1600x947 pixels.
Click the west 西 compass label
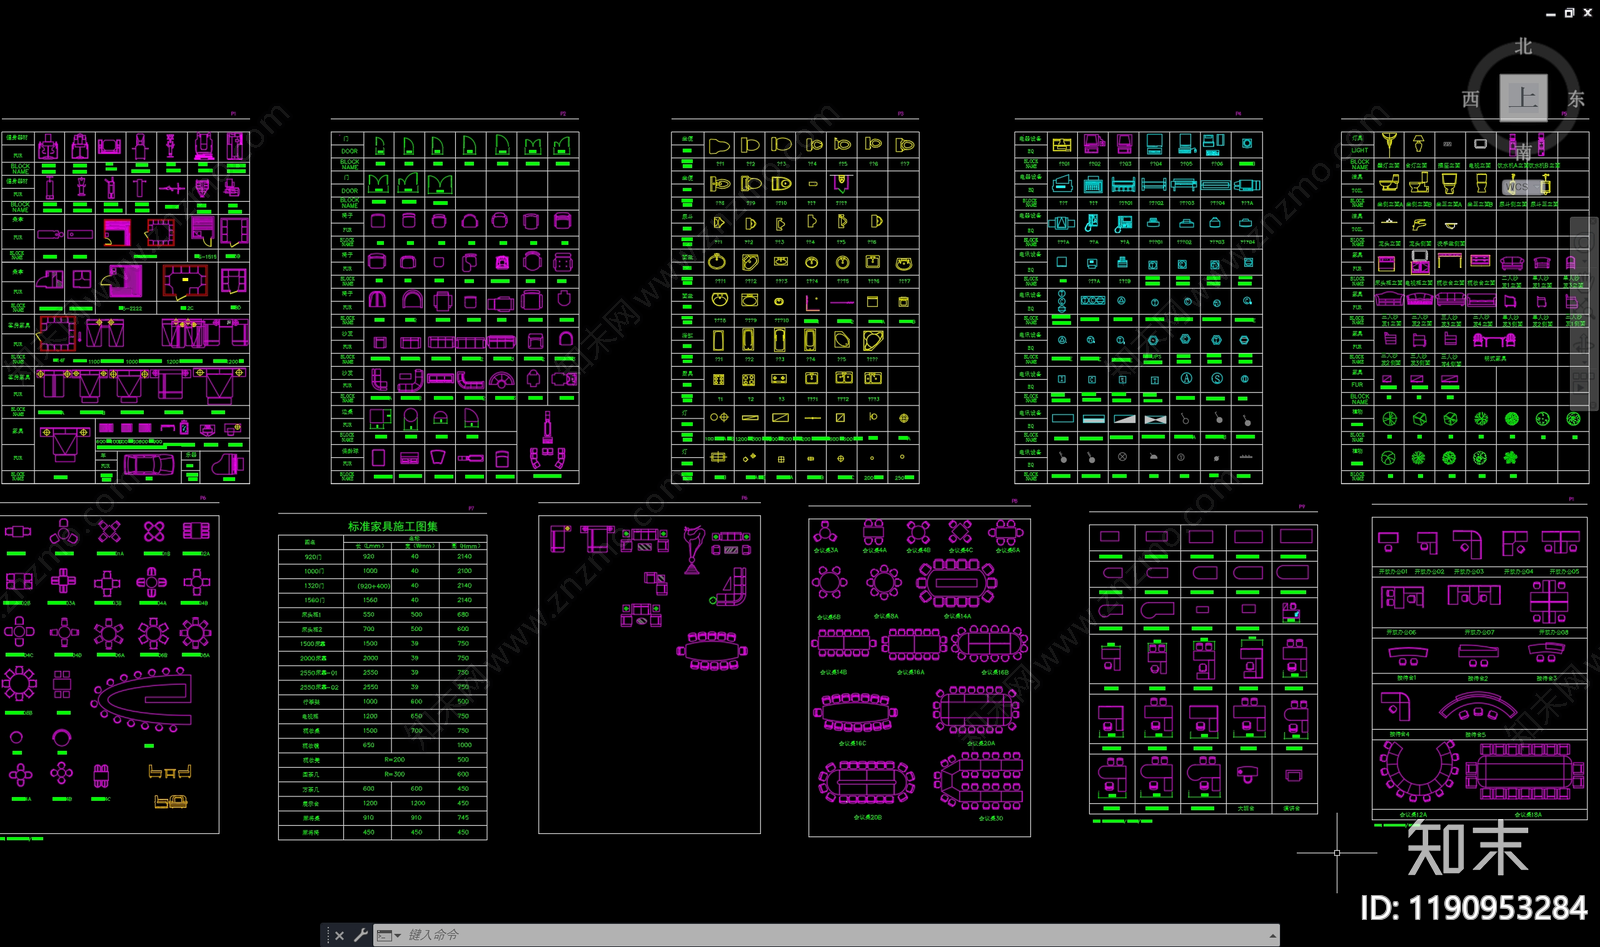(x=1470, y=99)
